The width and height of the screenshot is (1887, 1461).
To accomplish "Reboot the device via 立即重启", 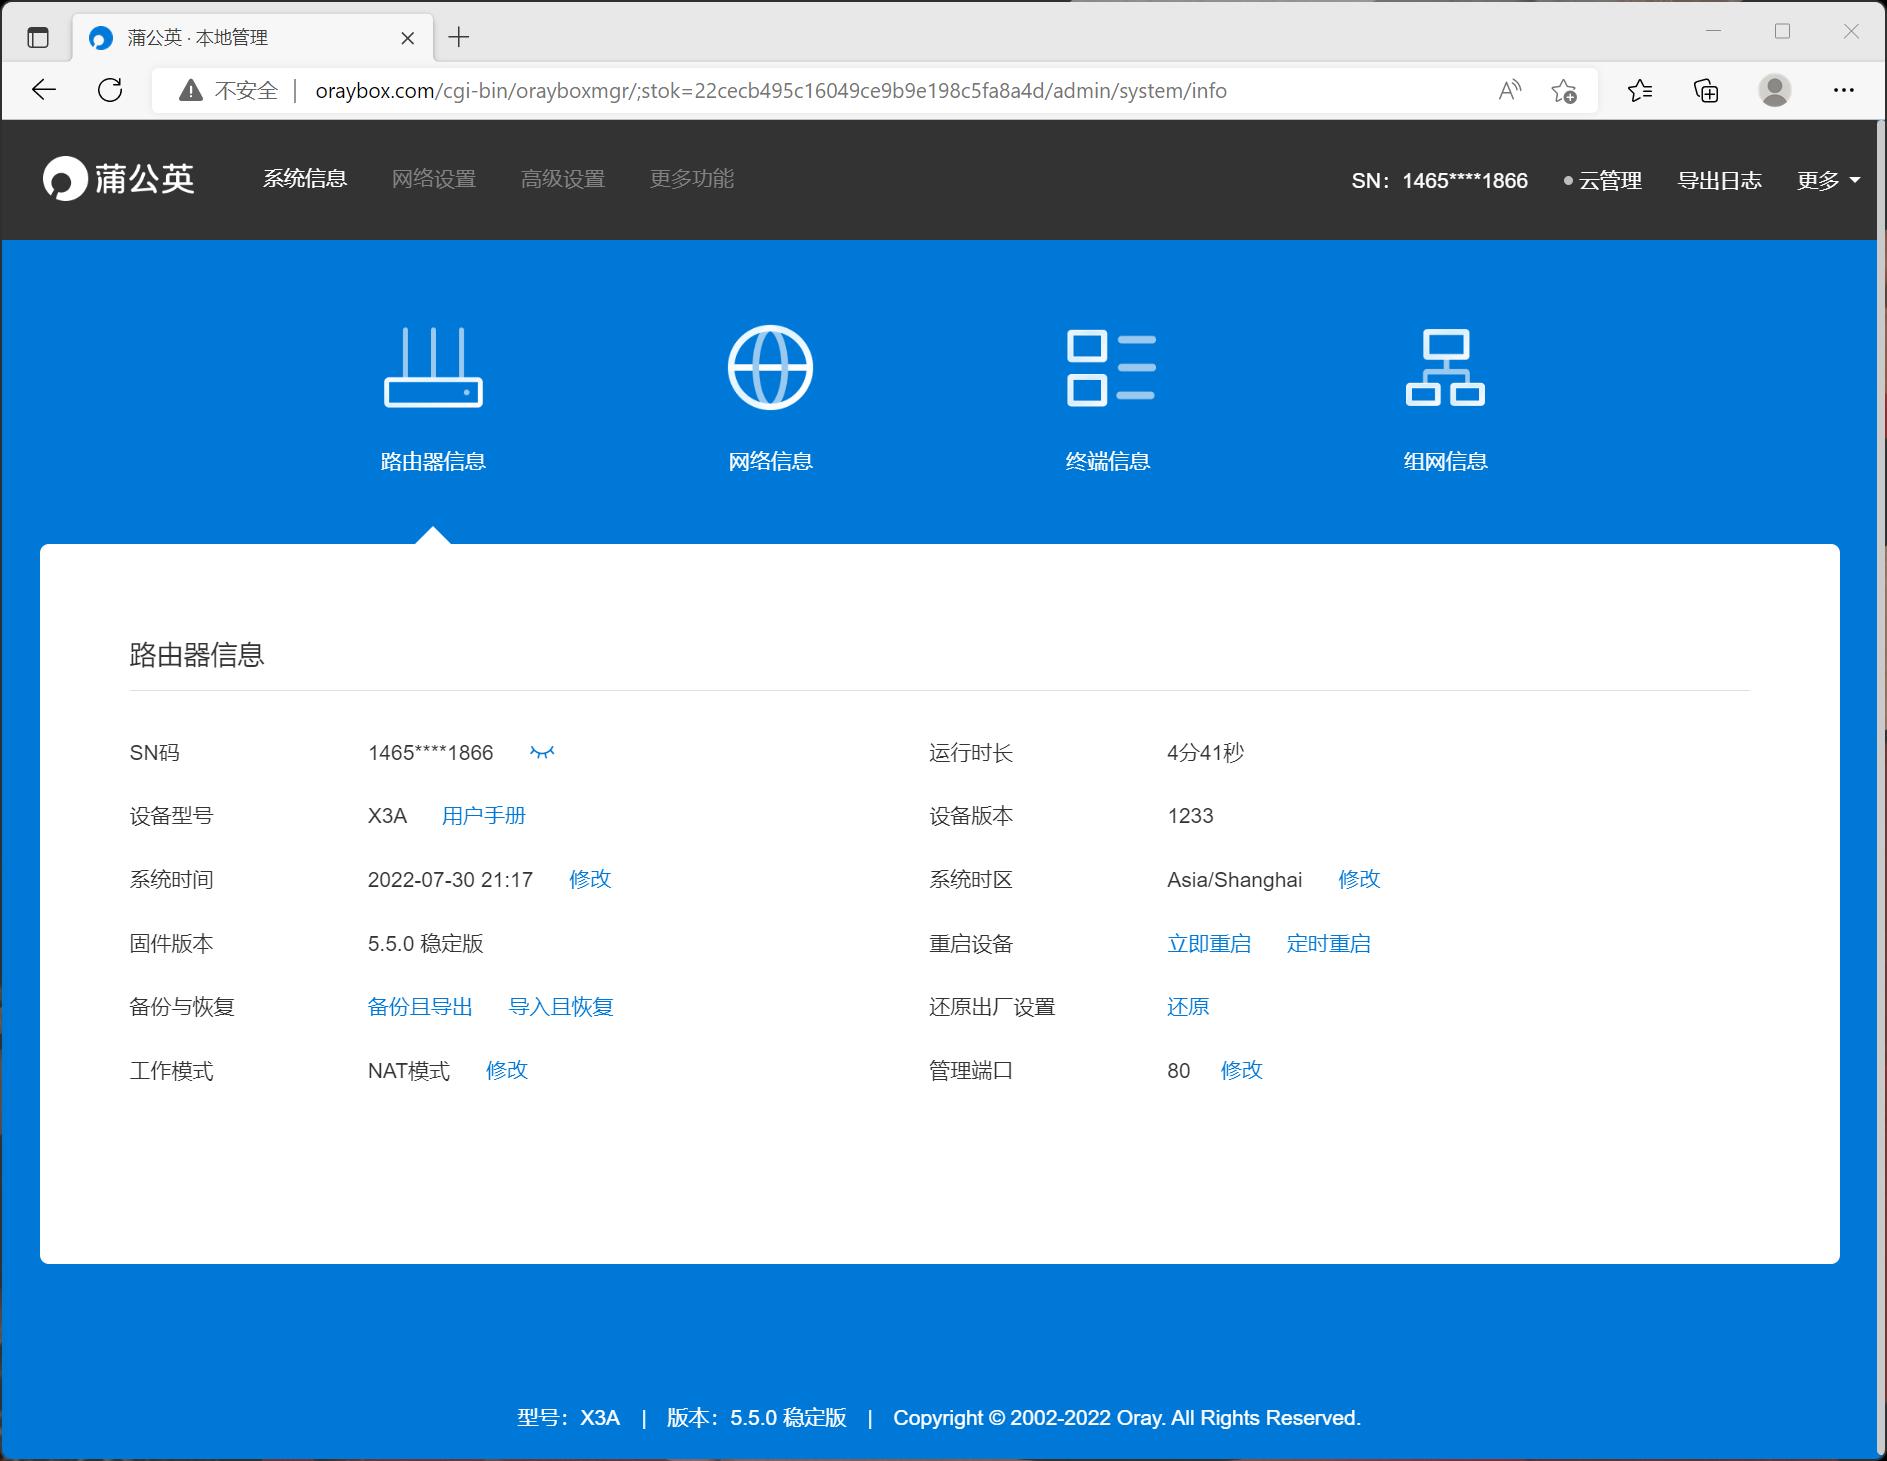I will click(1209, 943).
